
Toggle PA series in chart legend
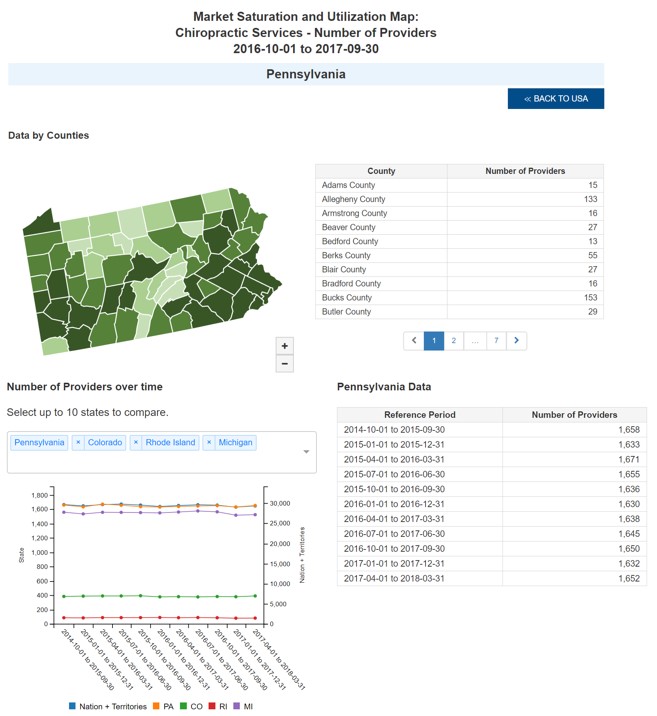[164, 706]
